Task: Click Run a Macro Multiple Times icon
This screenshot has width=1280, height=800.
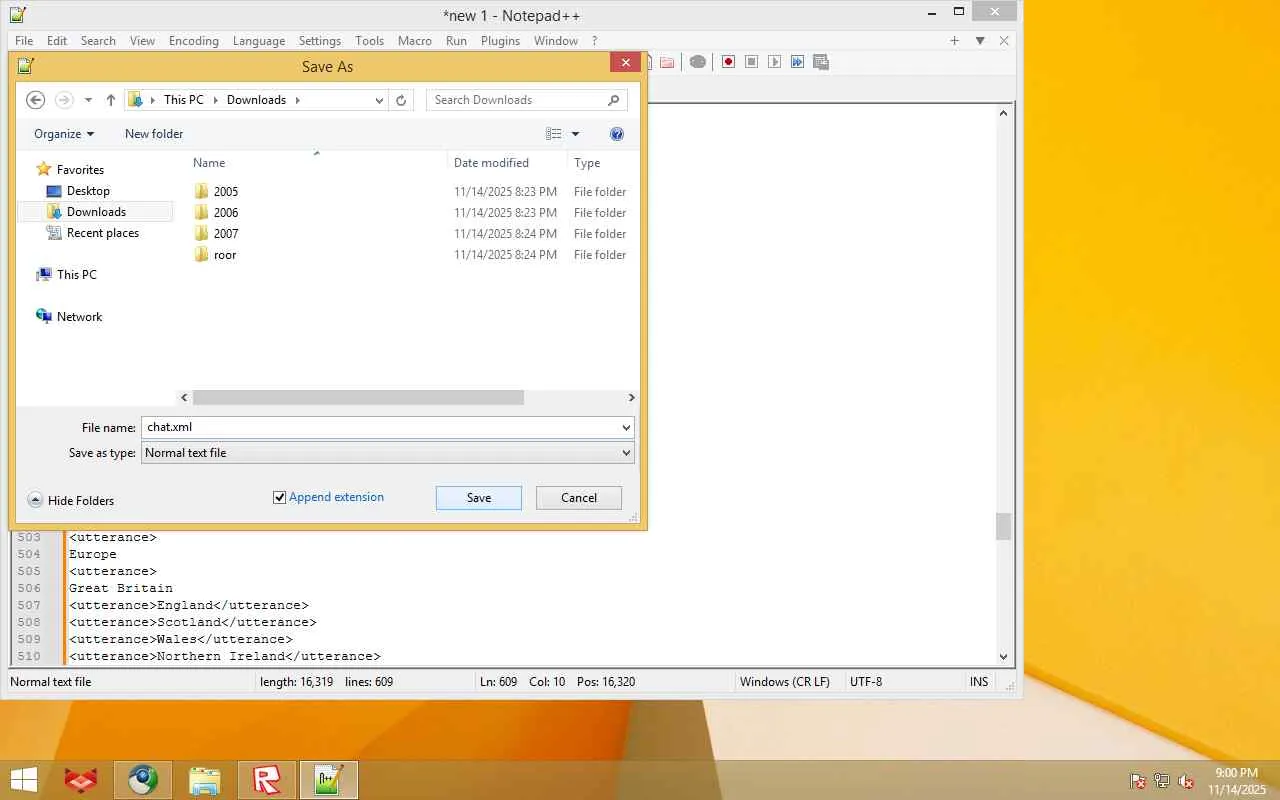Action: click(x=797, y=62)
